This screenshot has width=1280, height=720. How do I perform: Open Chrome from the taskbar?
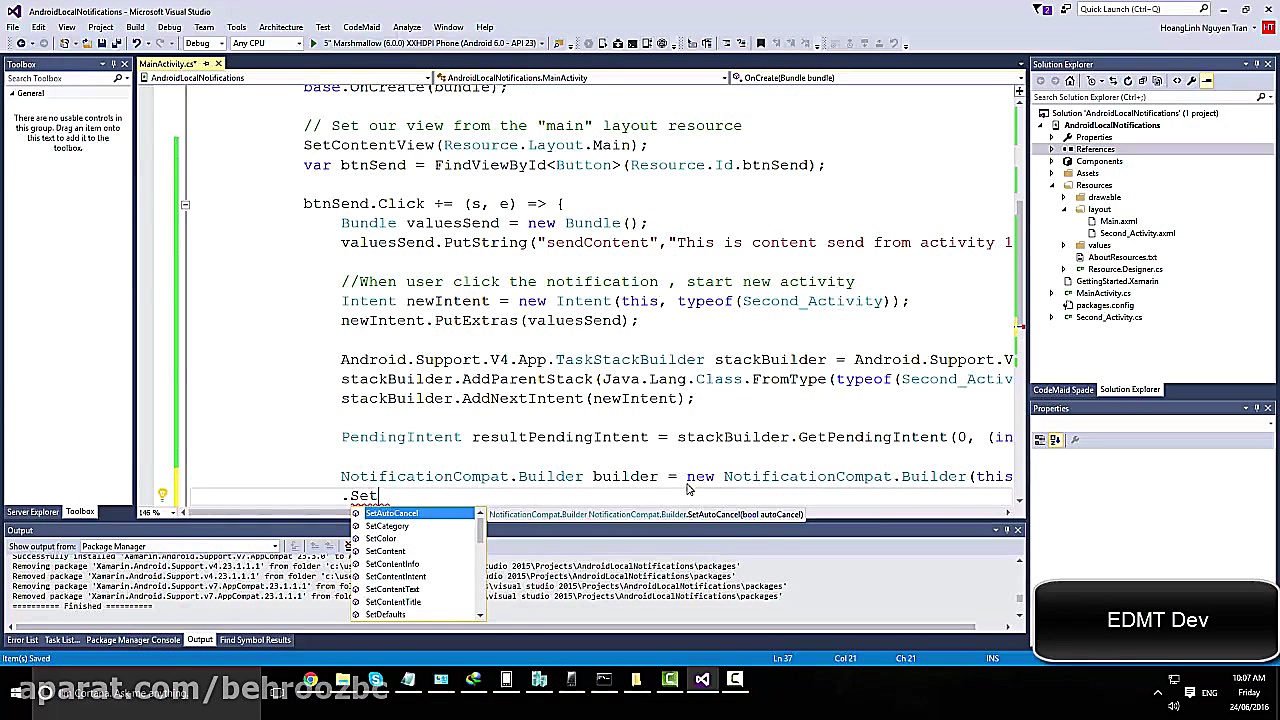tap(311, 681)
